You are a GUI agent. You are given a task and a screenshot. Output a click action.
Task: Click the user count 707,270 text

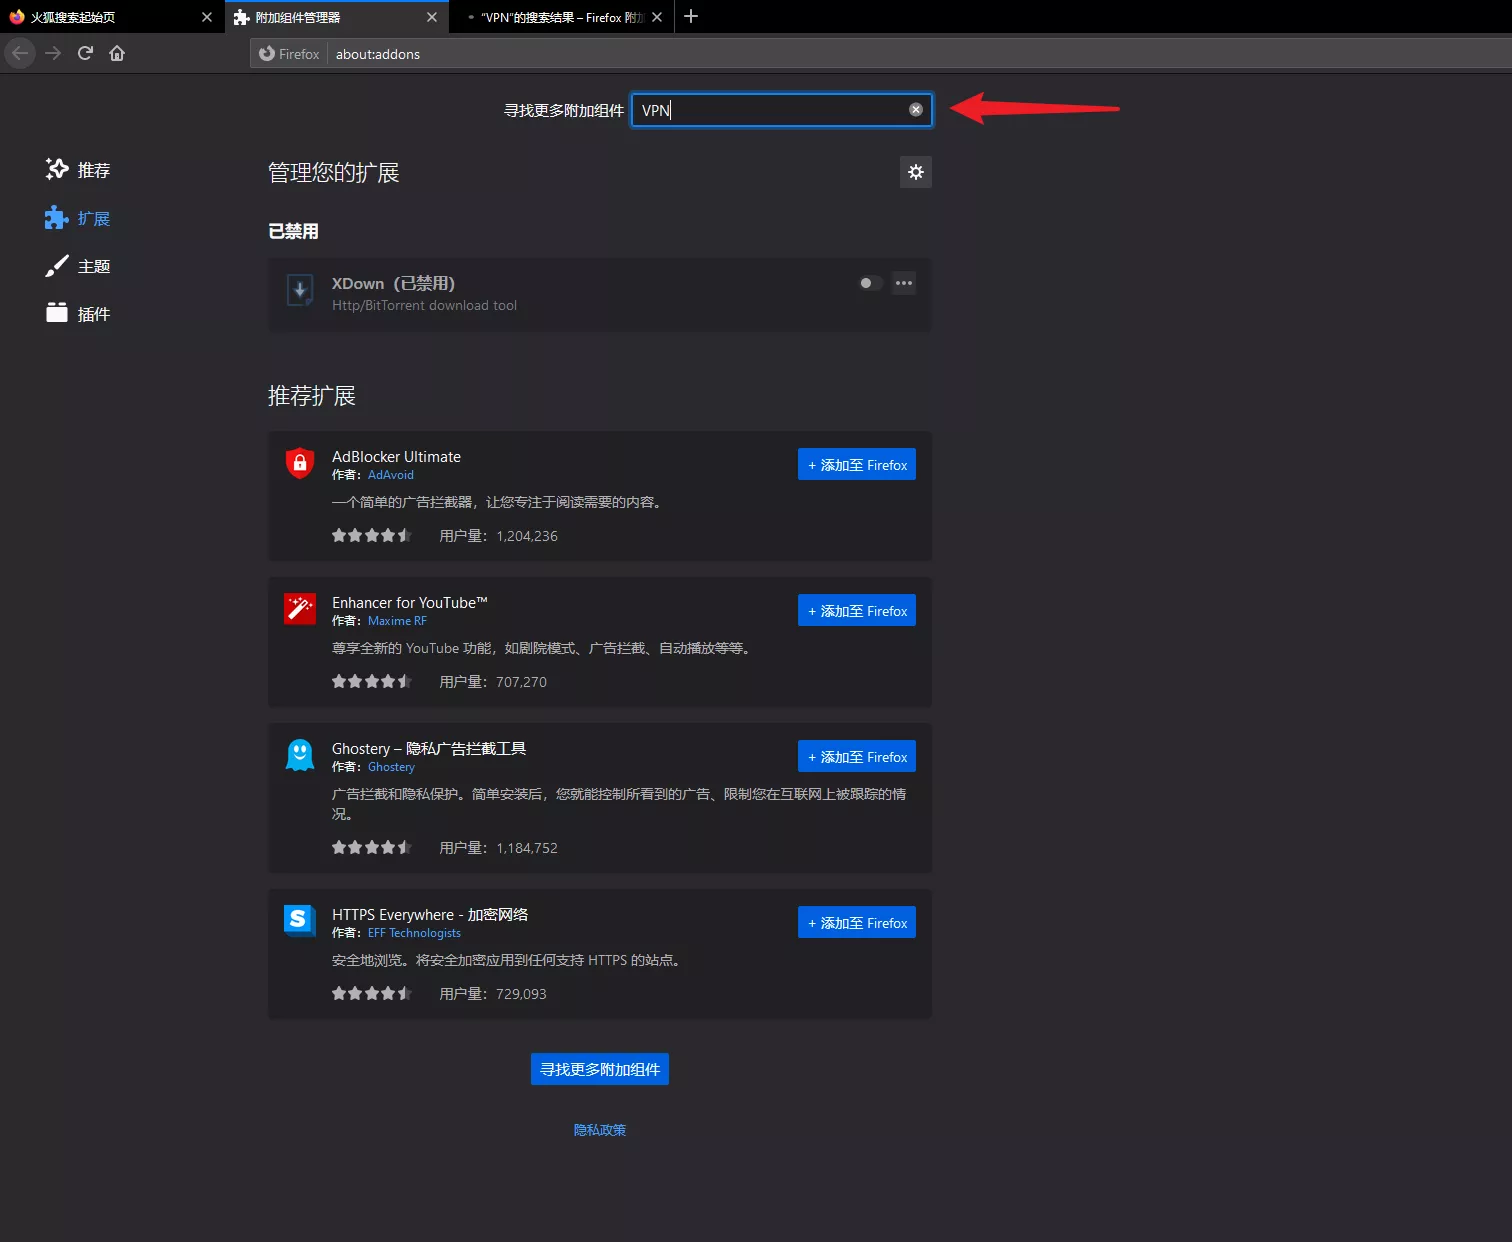click(521, 682)
